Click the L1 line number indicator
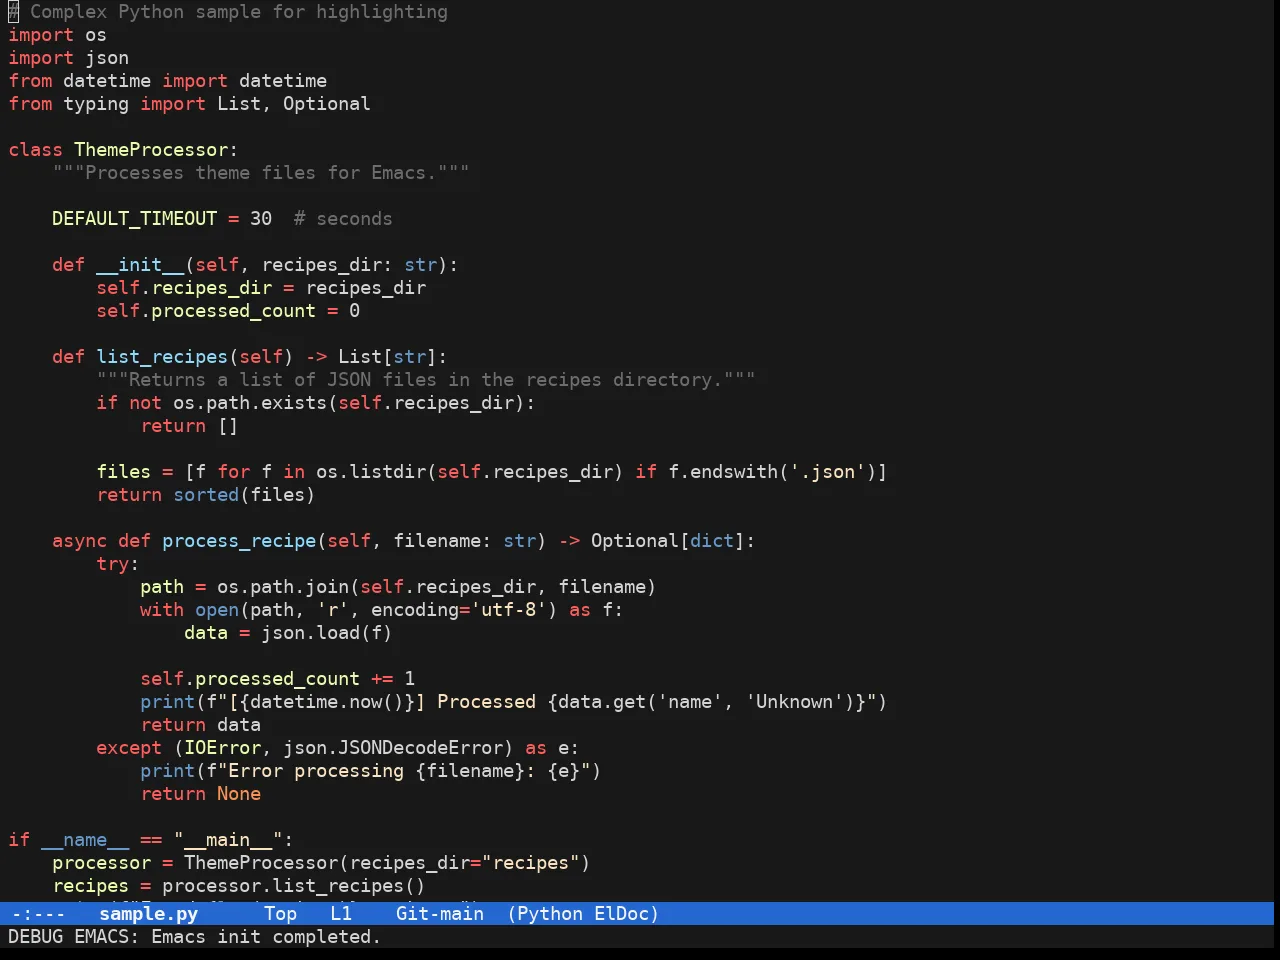Viewport: 1280px width, 960px height. (341, 914)
